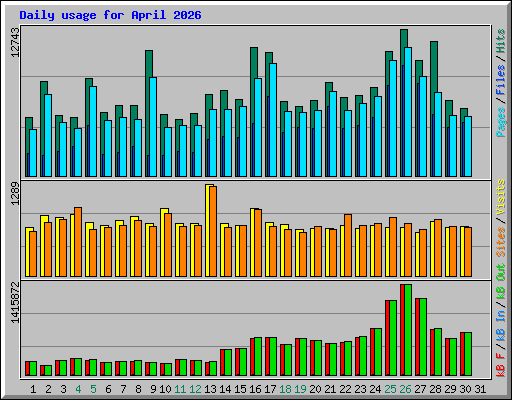Viewport: 512px width, 400px height.
Task: Click the green kB Out bar for day 27
Action: (x=423, y=337)
